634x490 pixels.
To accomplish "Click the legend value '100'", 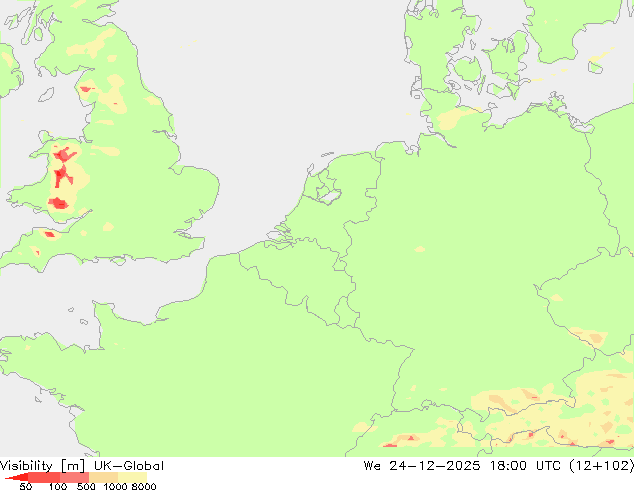I will coord(58,486).
